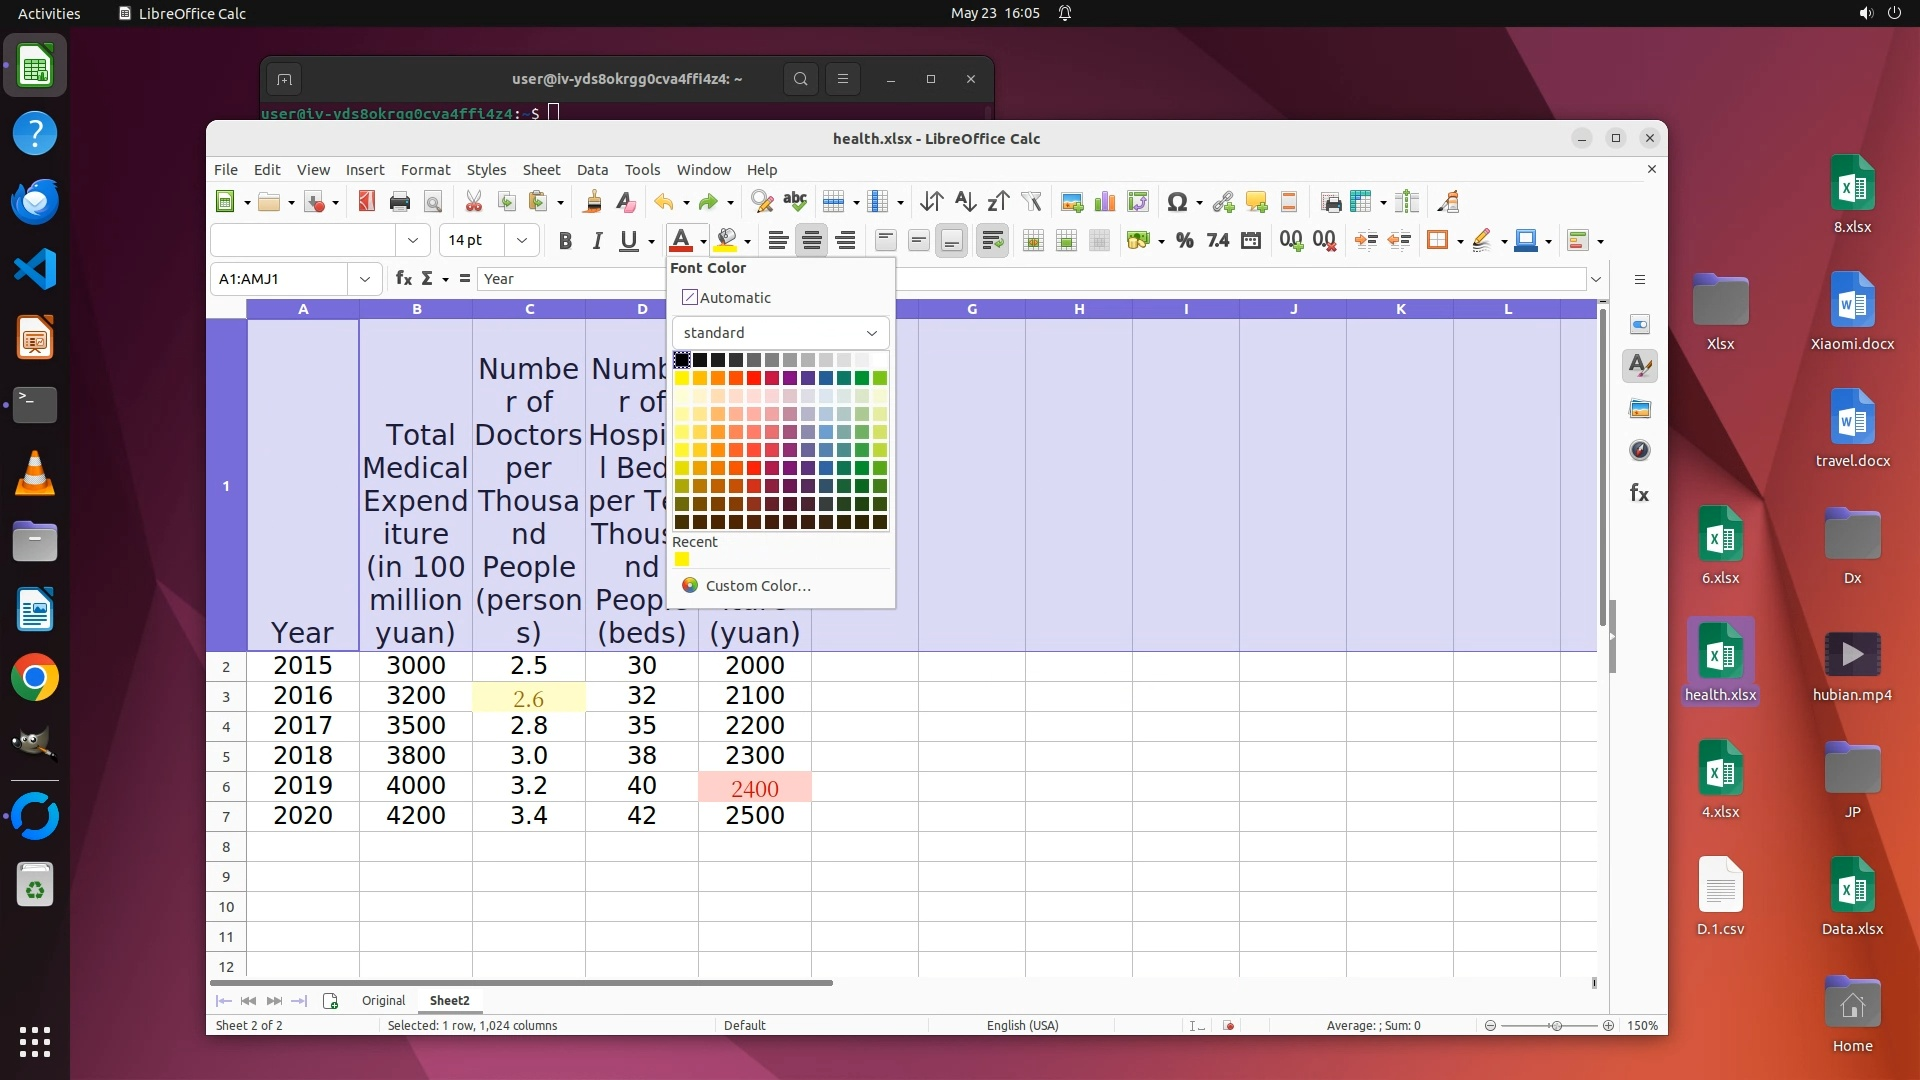
Task: Toggle the Bold formatting button
Action: point(565,240)
